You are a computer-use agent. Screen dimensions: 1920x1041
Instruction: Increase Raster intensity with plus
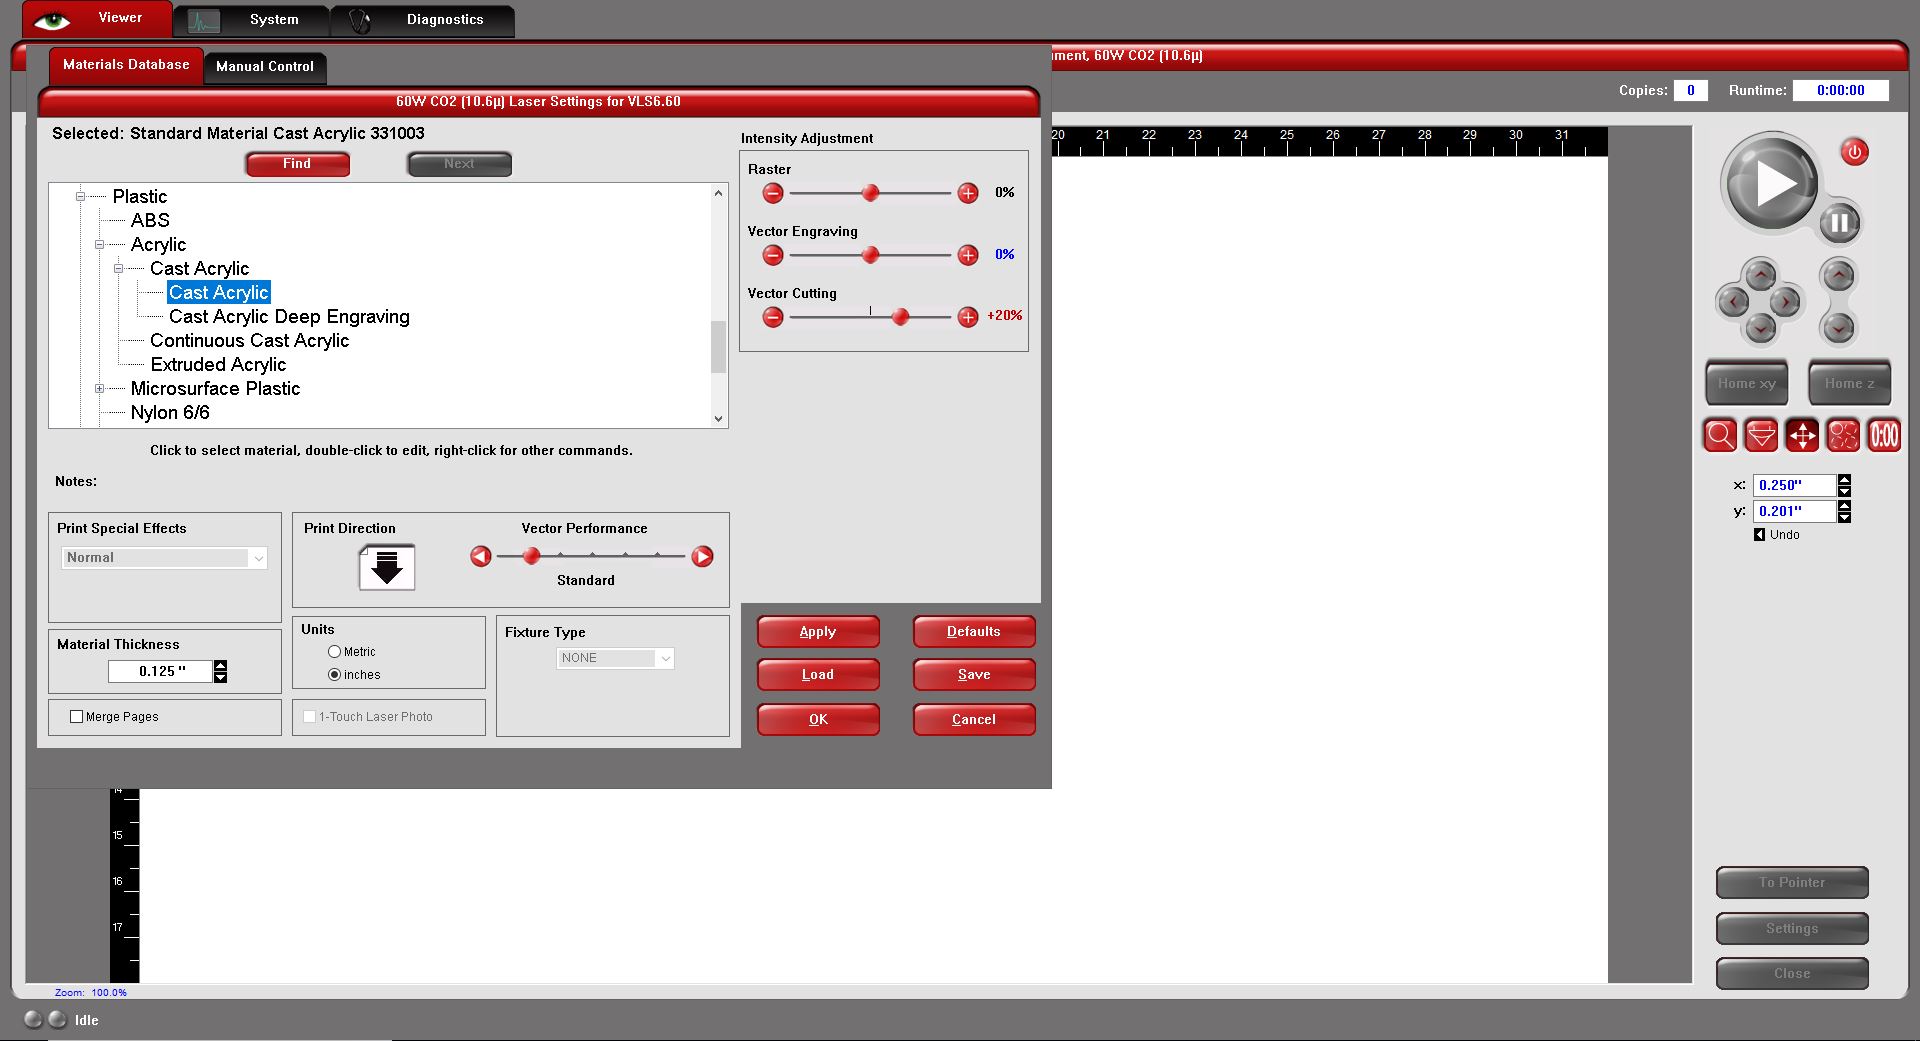[968, 193]
